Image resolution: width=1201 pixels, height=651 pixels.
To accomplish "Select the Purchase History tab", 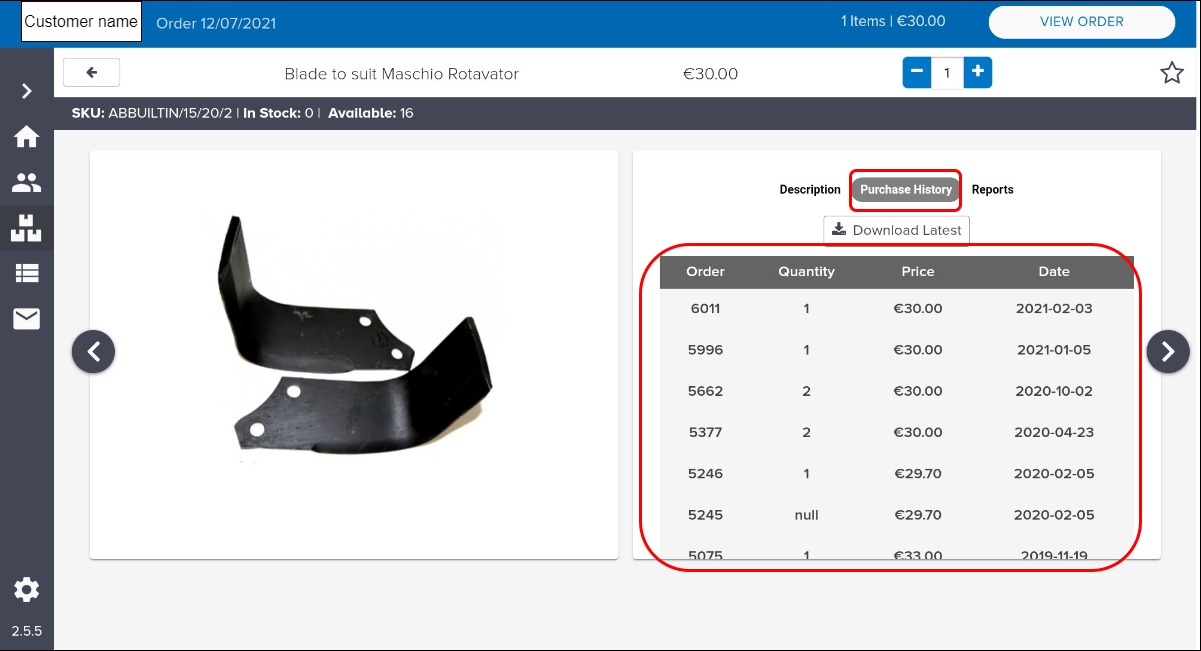I will (x=906, y=190).
